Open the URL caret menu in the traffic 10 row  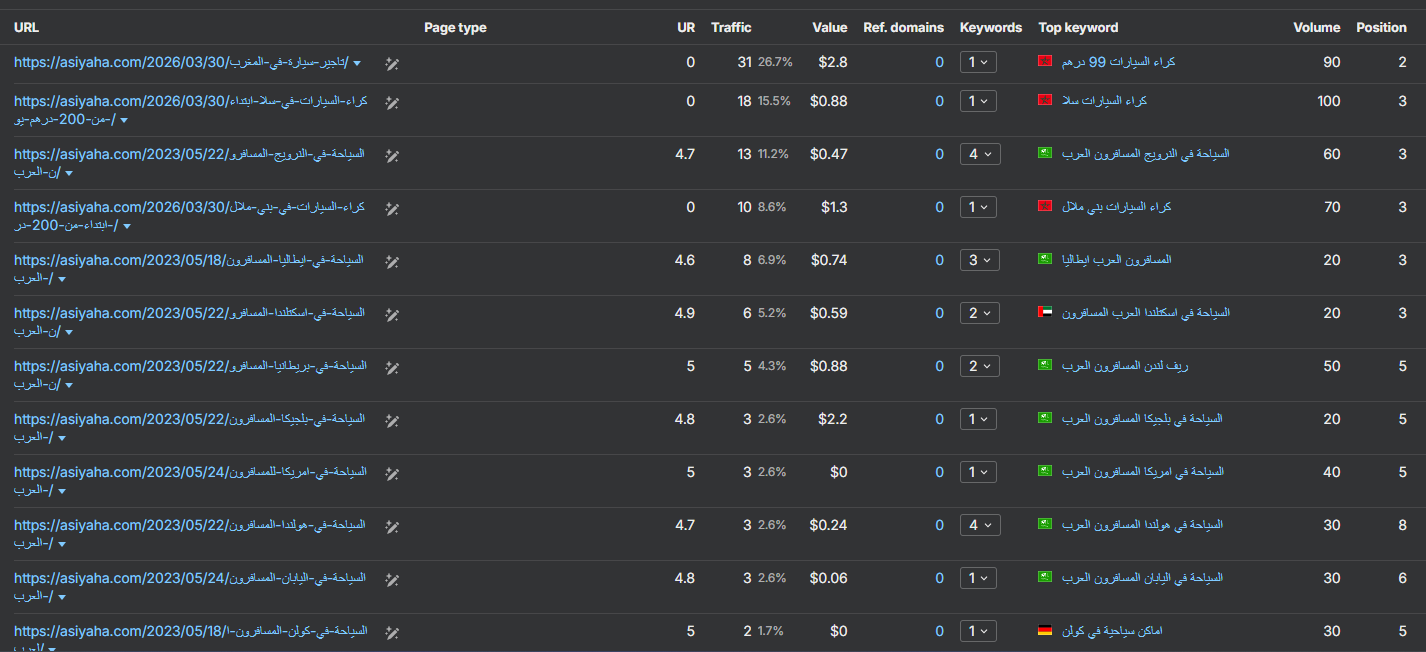point(126,227)
